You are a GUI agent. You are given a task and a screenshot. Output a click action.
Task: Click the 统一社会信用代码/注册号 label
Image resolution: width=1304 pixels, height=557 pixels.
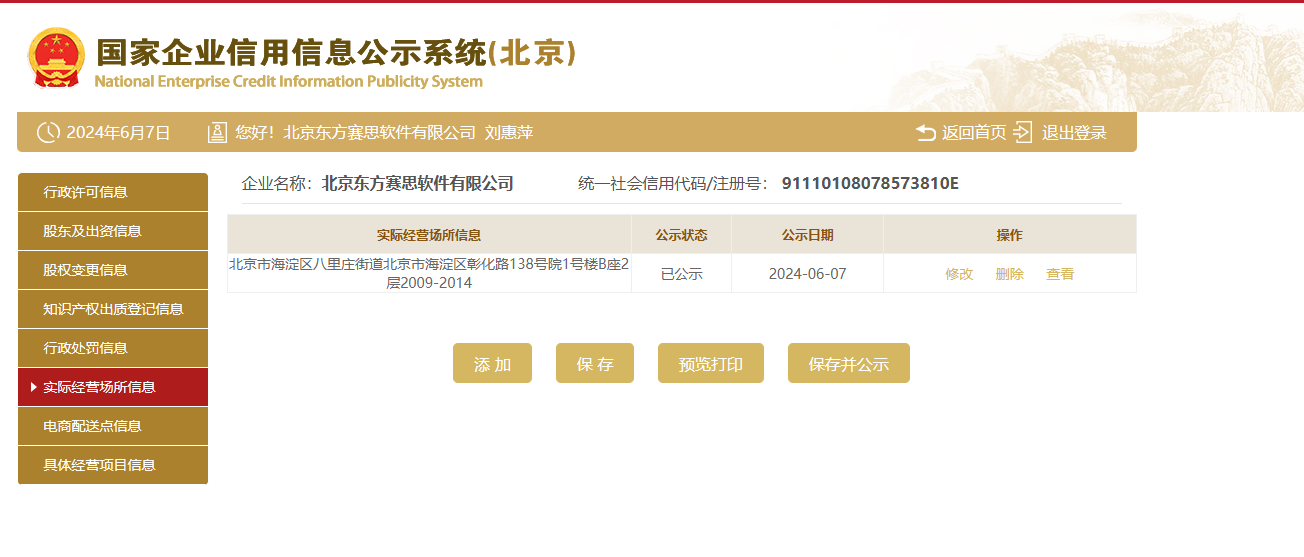tap(673, 183)
